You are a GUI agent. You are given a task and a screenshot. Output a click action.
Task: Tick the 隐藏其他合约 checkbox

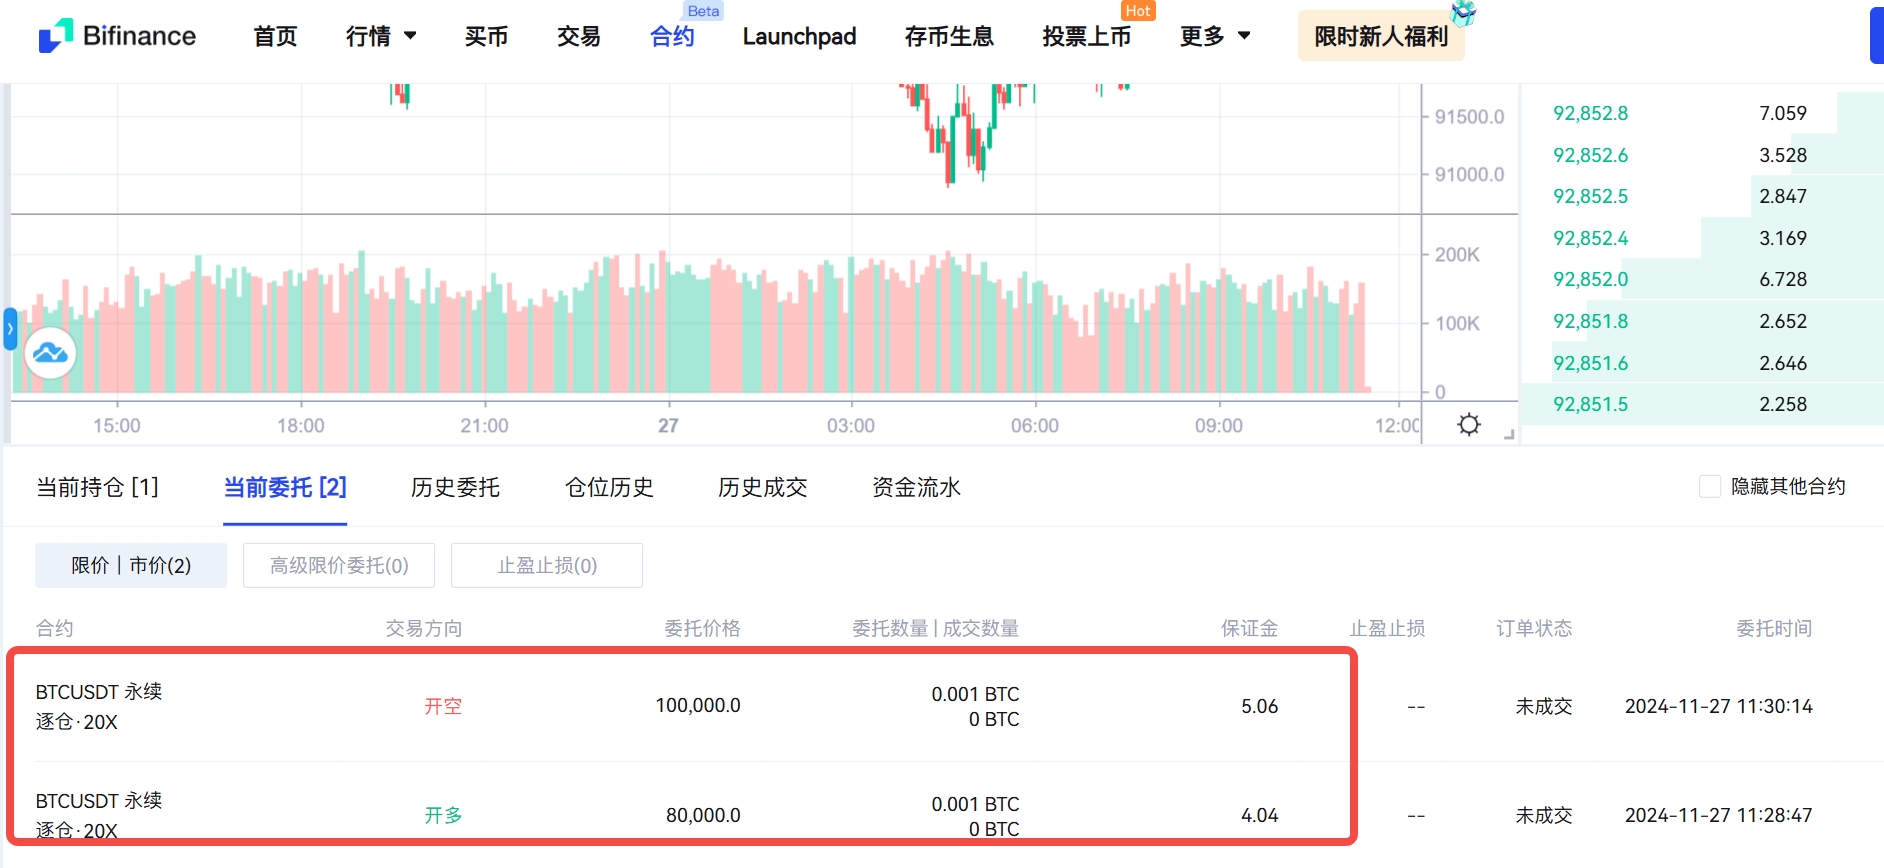pyautogui.click(x=1710, y=487)
